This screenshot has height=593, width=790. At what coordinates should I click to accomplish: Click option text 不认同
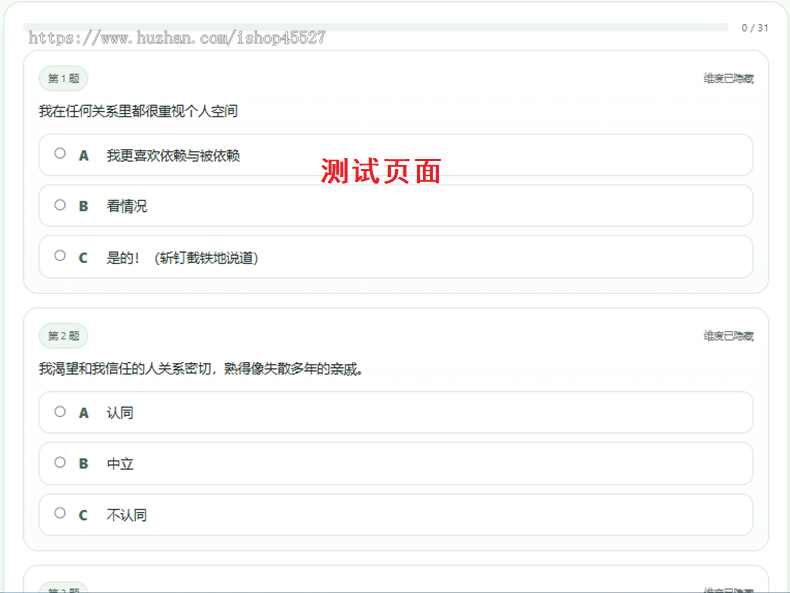tap(127, 515)
